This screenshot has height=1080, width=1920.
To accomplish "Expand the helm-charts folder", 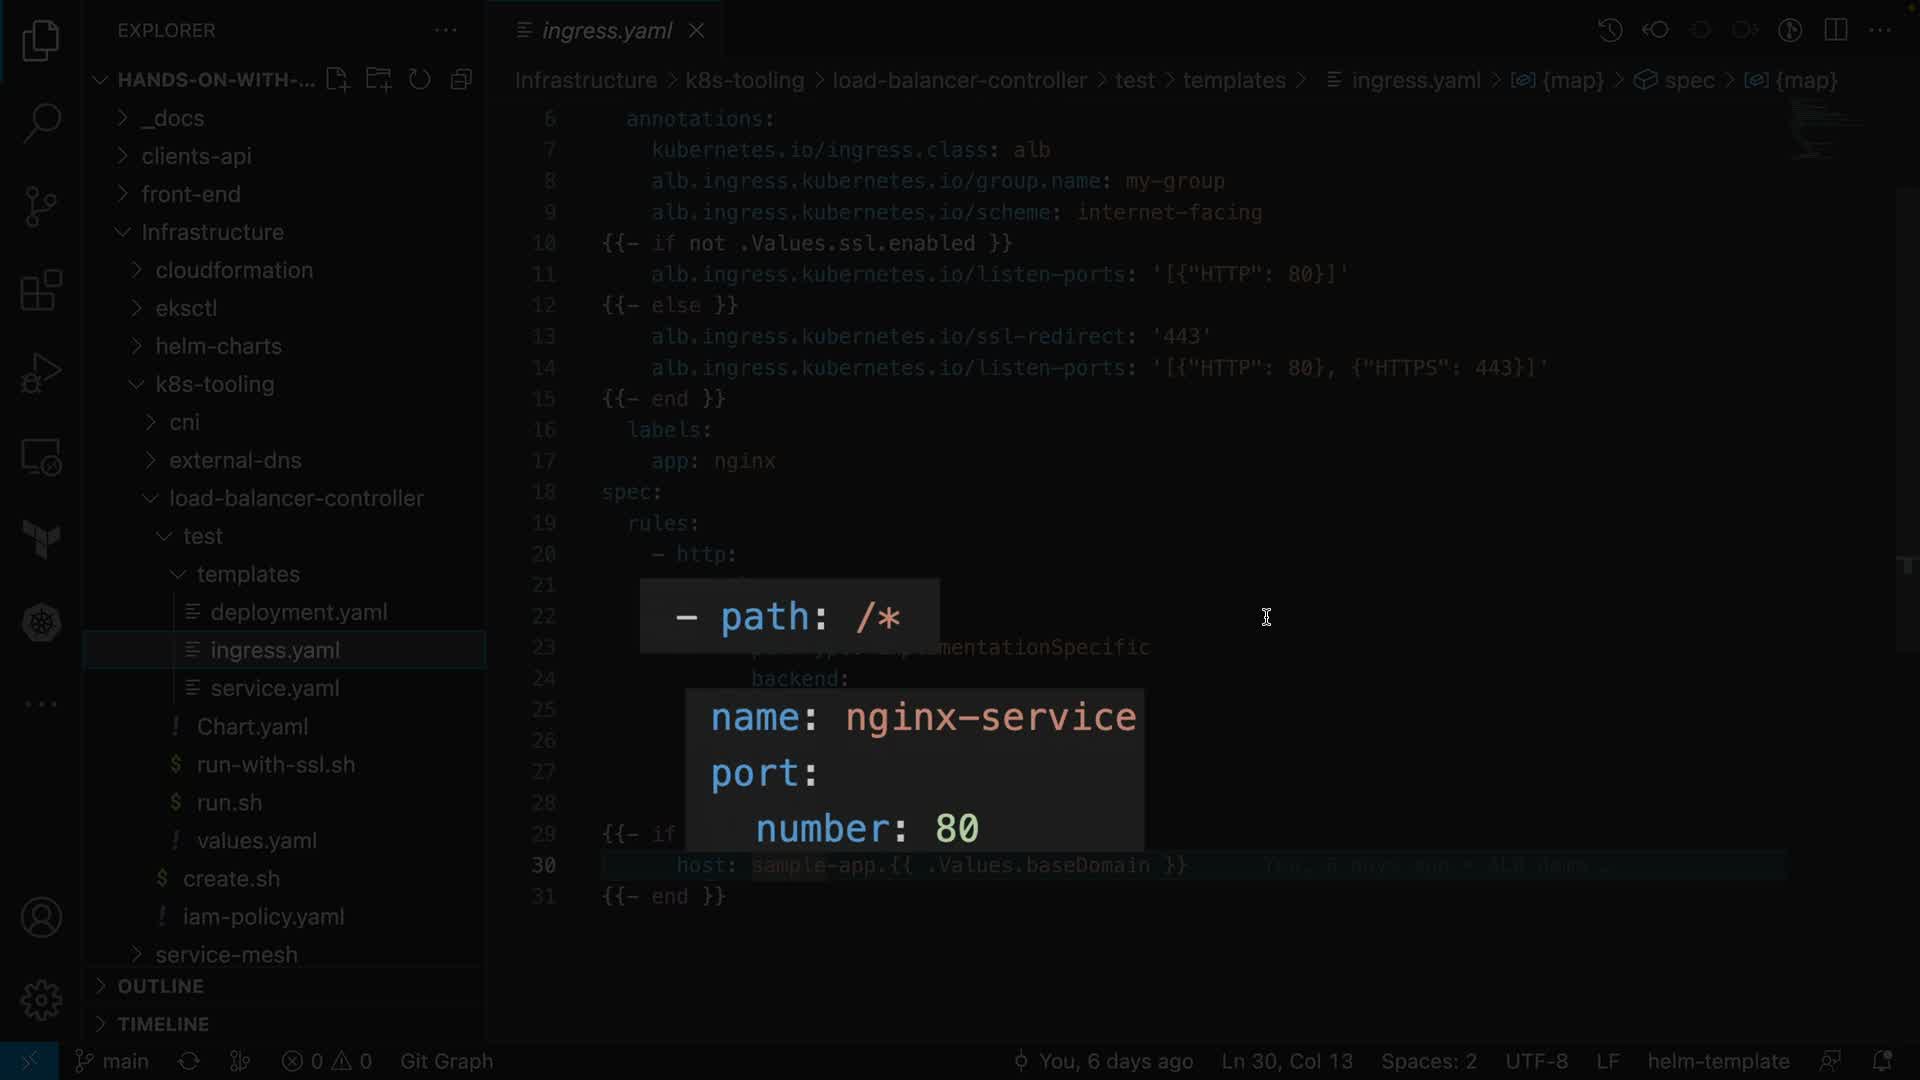I will 218,346.
